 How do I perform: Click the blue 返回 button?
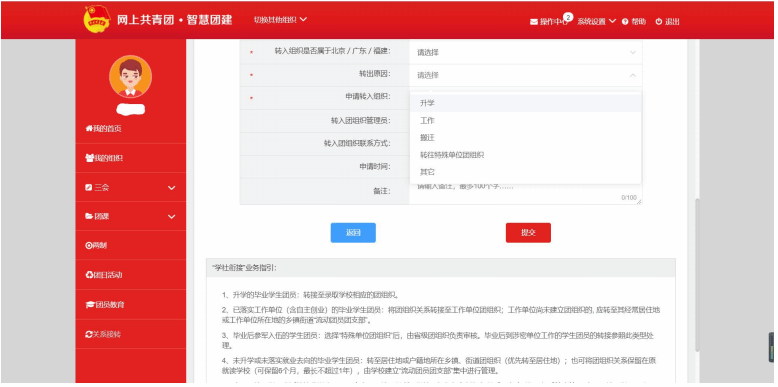click(353, 233)
